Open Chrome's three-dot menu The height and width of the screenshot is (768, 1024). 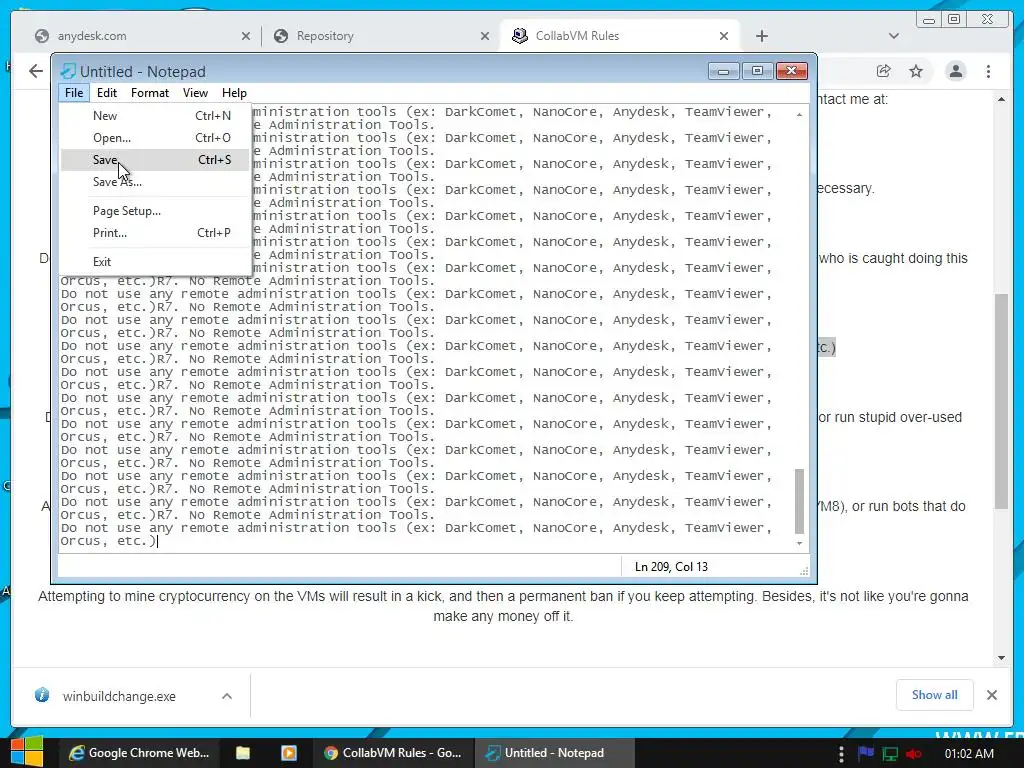[988, 71]
